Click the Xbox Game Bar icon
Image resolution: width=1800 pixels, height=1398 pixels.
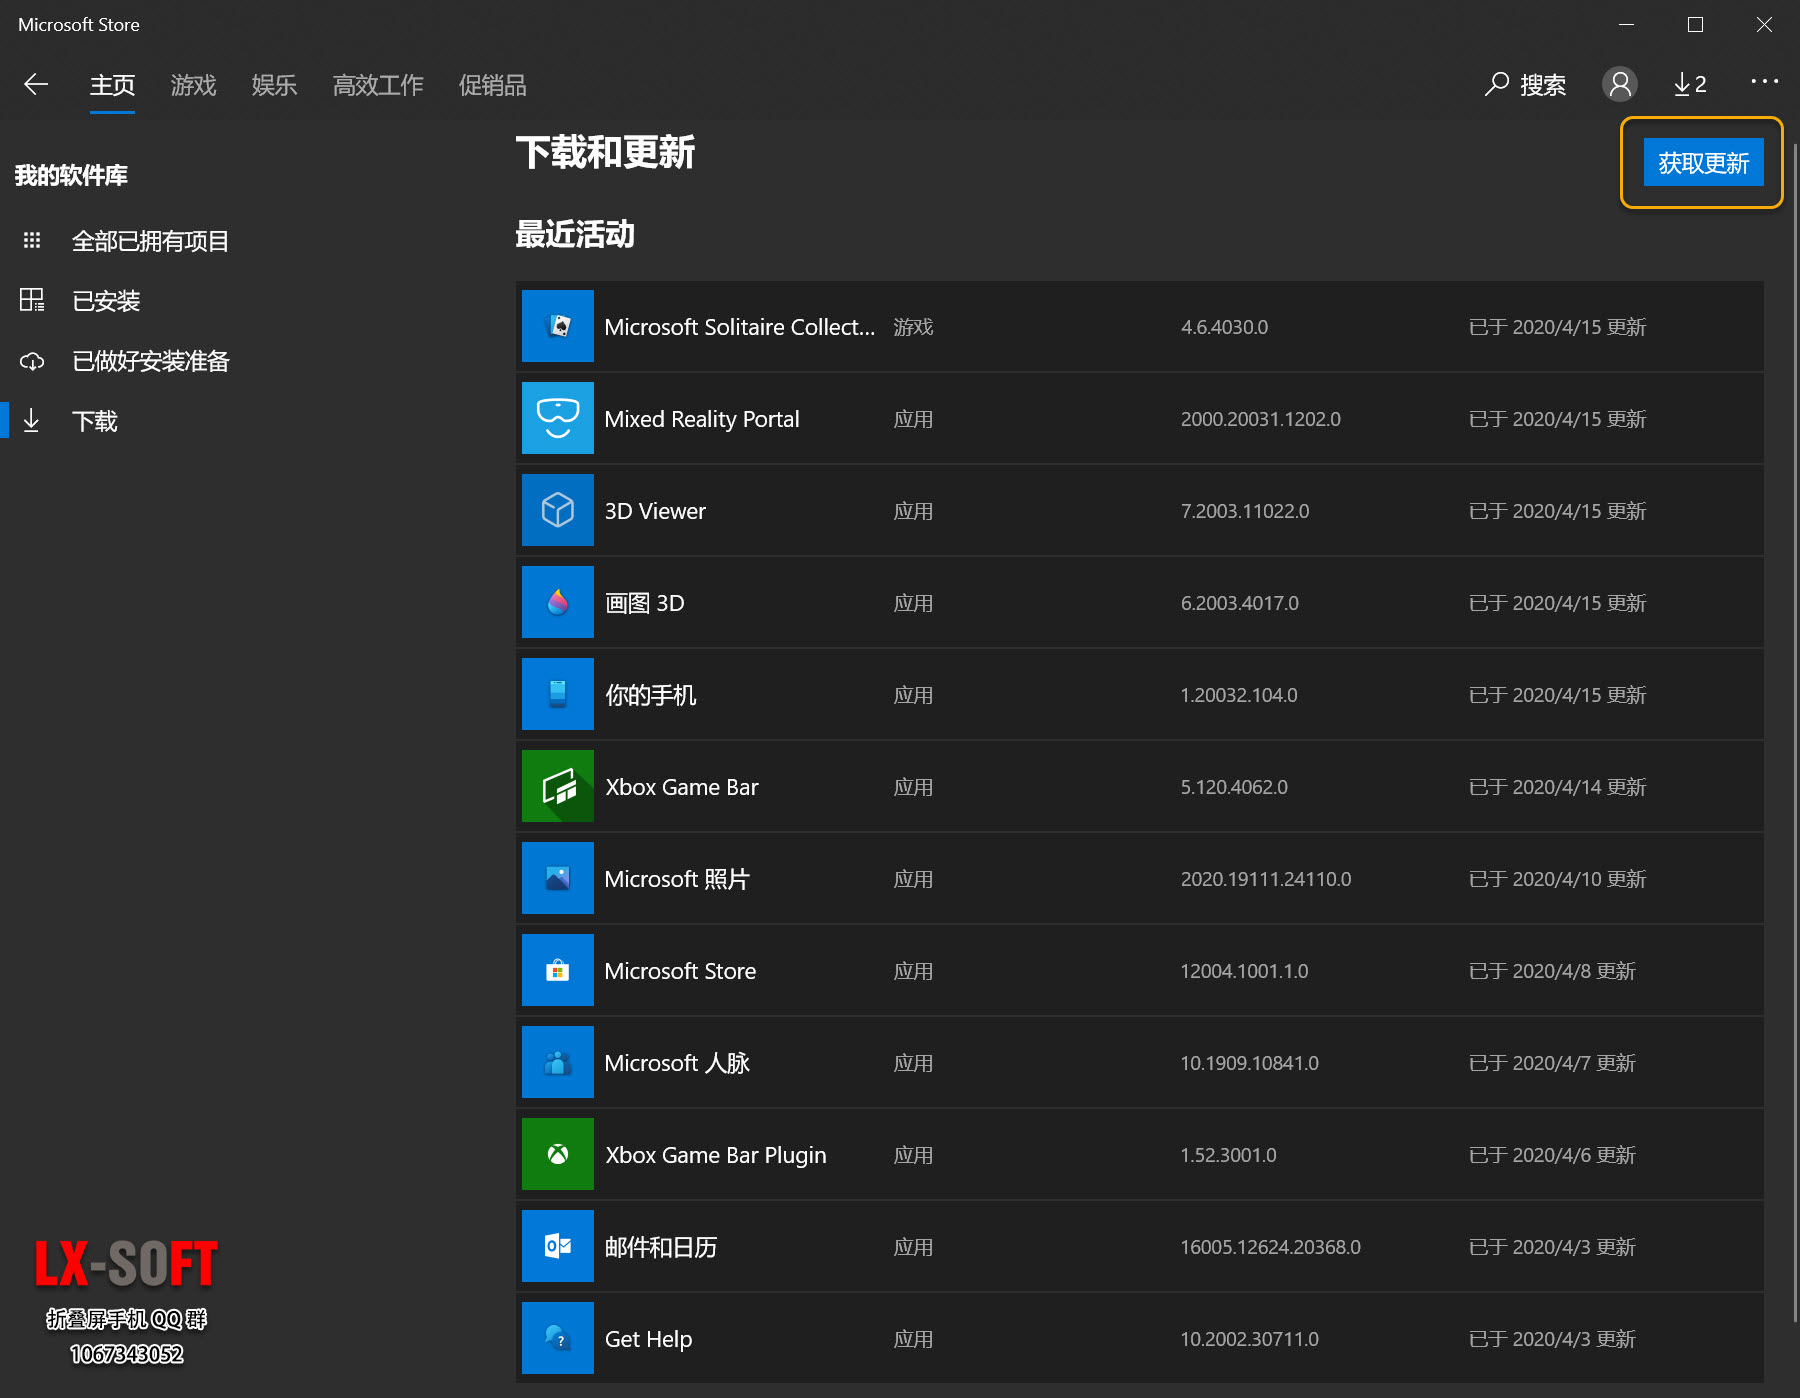[558, 787]
